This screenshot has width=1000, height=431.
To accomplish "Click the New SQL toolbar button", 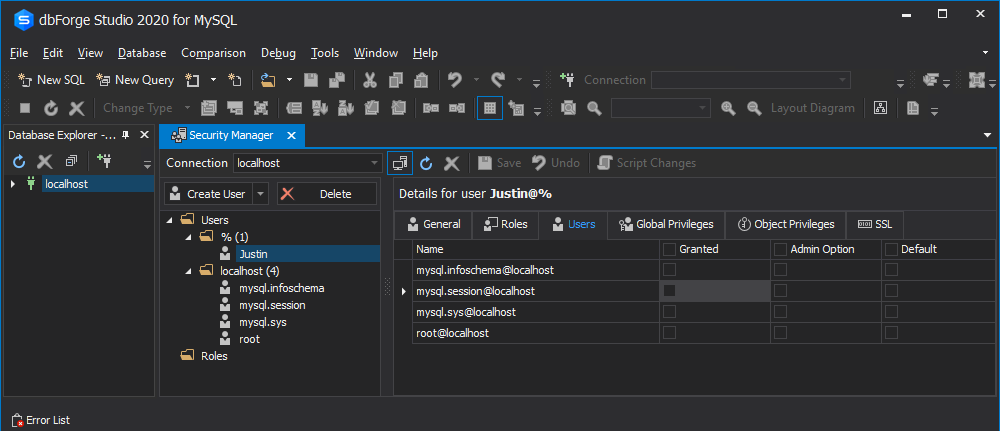I will pyautogui.click(x=51, y=80).
